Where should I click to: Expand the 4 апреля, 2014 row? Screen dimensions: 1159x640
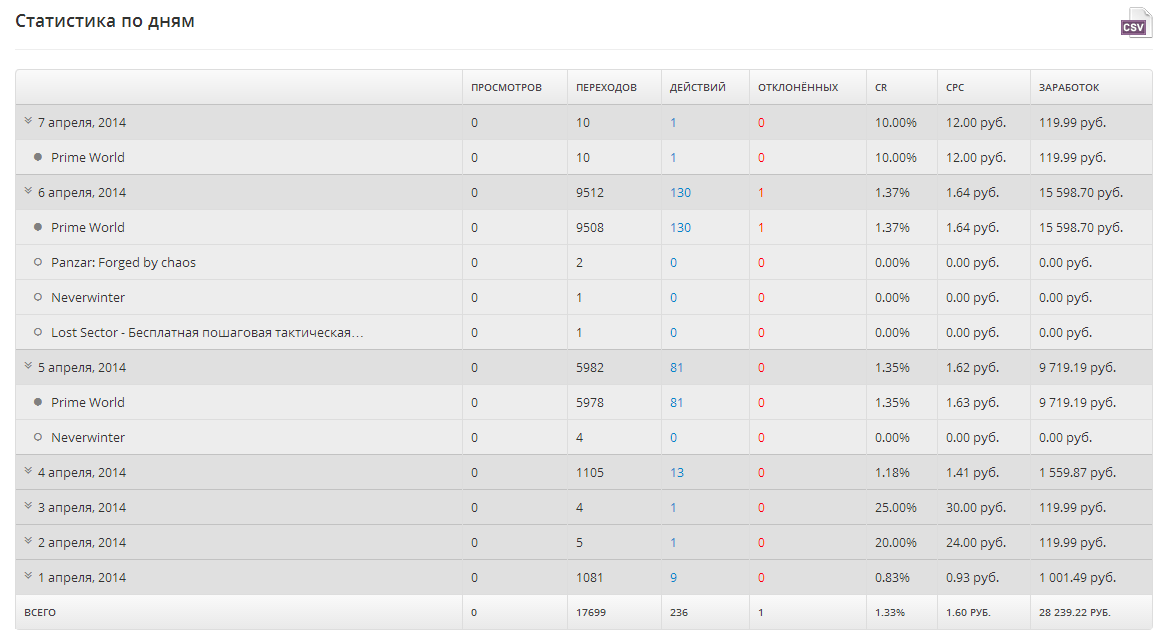point(29,472)
